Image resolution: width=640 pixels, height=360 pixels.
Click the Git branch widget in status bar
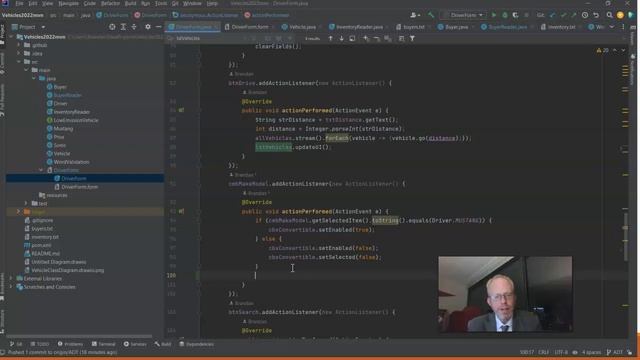tap(615, 352)
